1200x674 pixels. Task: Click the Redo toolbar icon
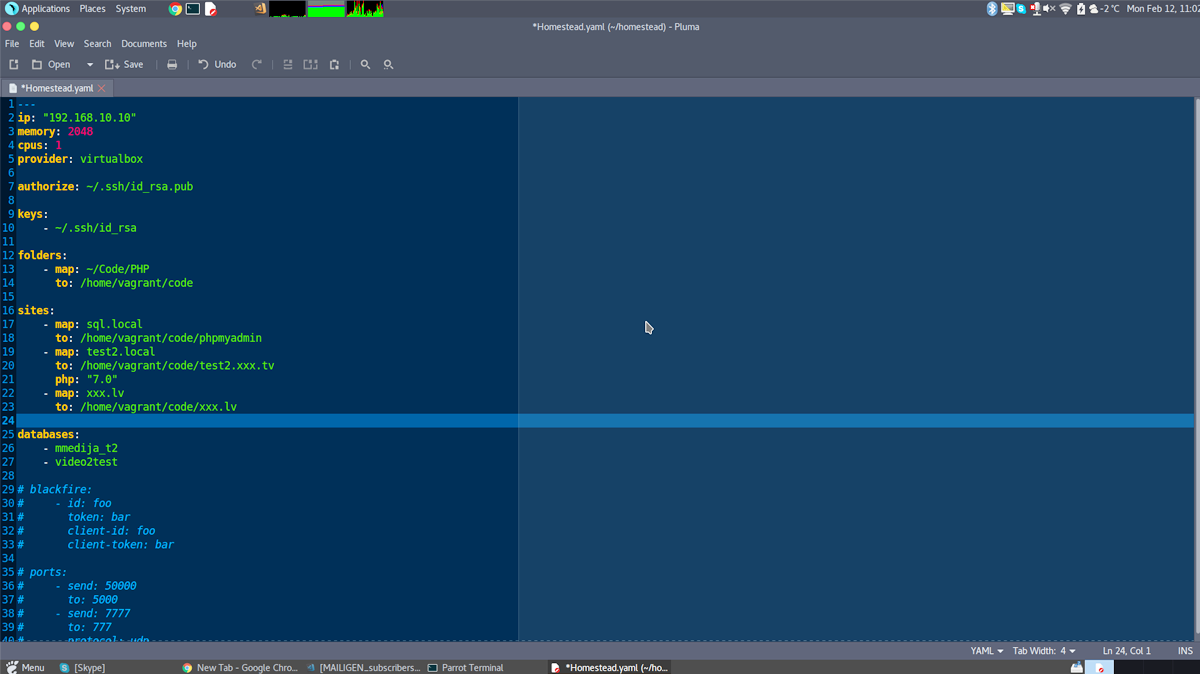(256, 64)
